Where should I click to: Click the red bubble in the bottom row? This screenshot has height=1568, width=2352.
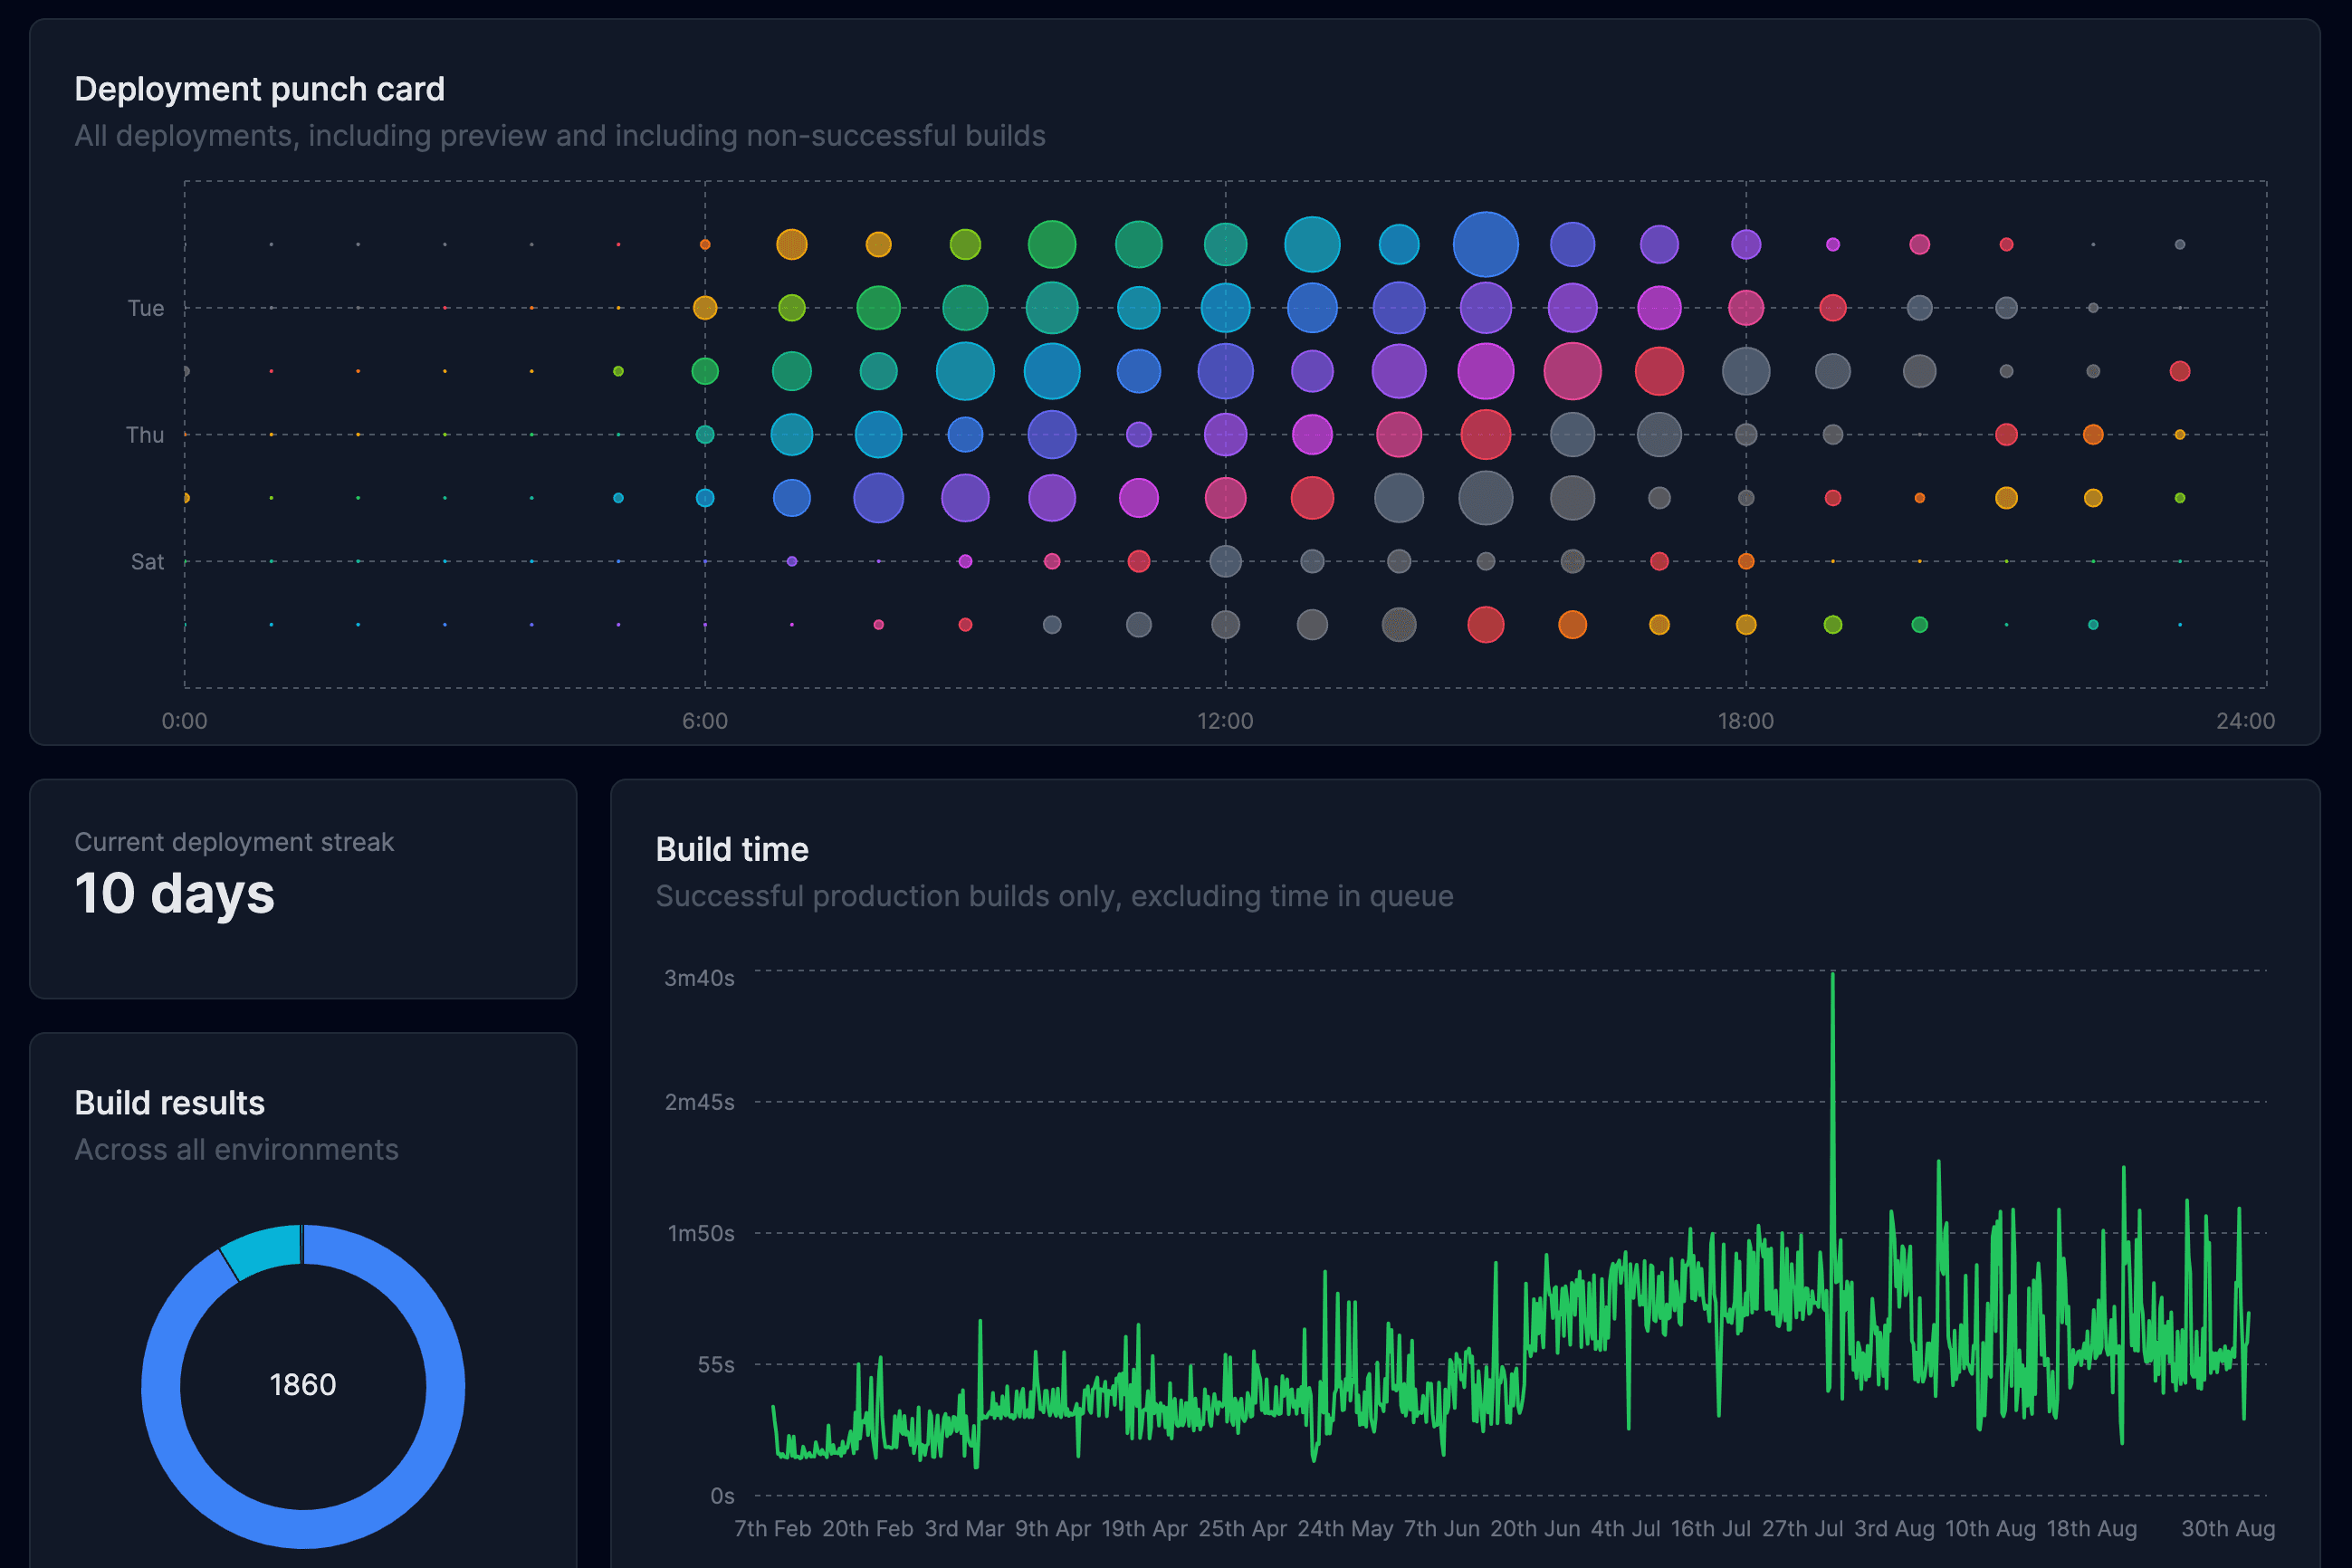click(x=1485, y=624)
